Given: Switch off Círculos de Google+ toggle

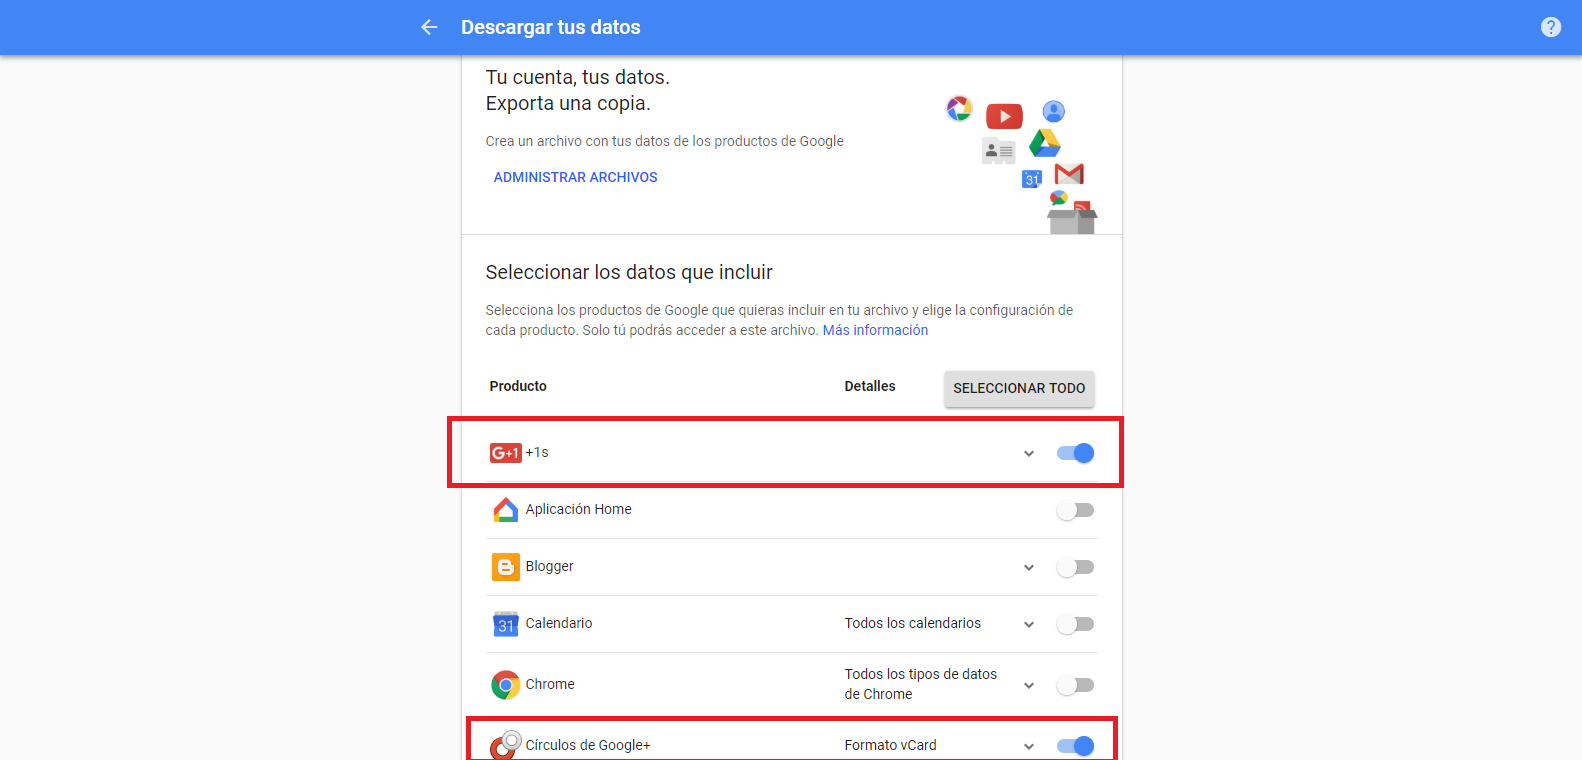Looking at the screenshot, I should point(1076,746).
